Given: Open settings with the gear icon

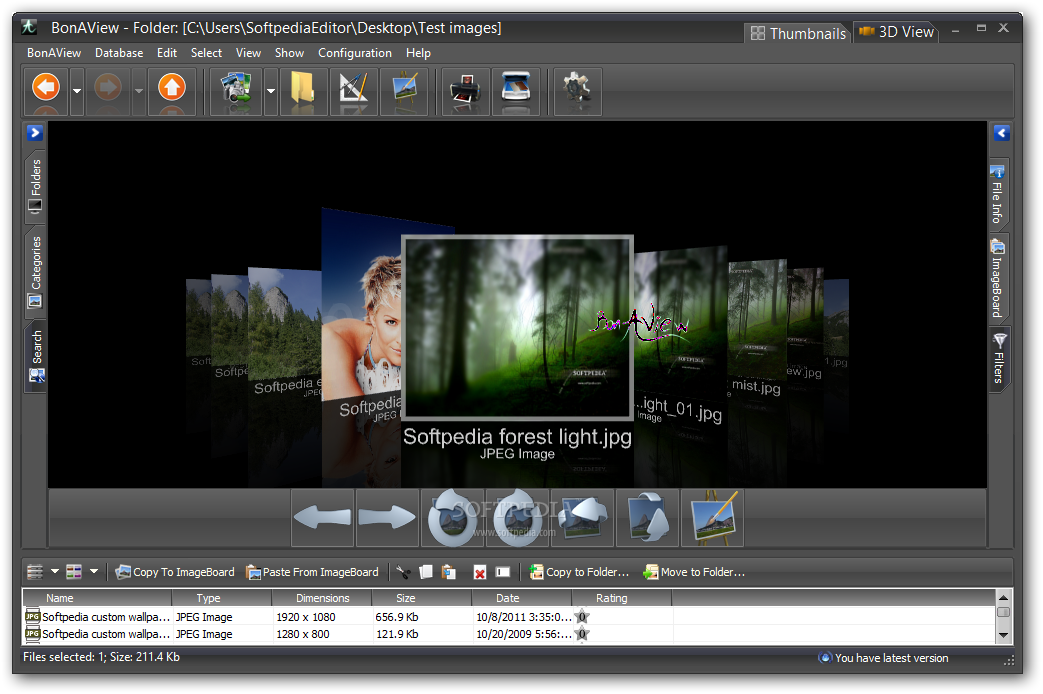Looking at the screenshot, I should 577,90.
